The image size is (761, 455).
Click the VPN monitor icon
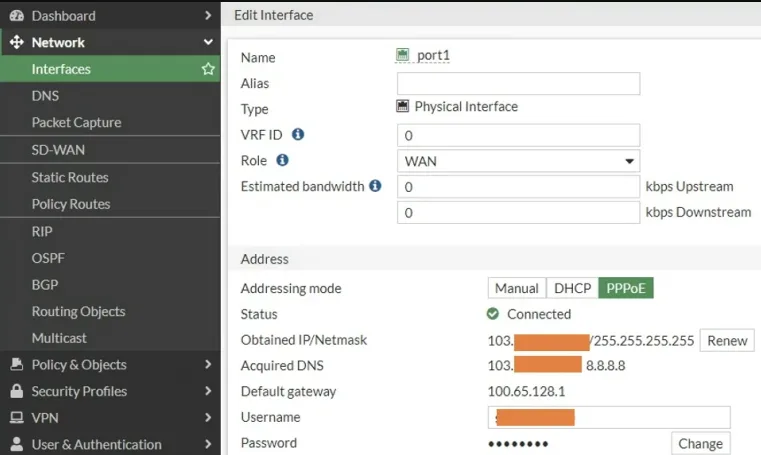(x=16, y=418)
